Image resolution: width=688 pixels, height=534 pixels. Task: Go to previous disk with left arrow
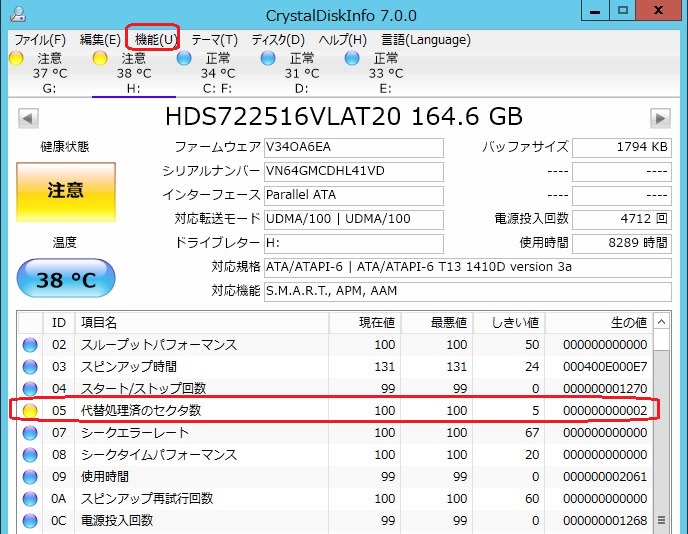tap(29, 118)
